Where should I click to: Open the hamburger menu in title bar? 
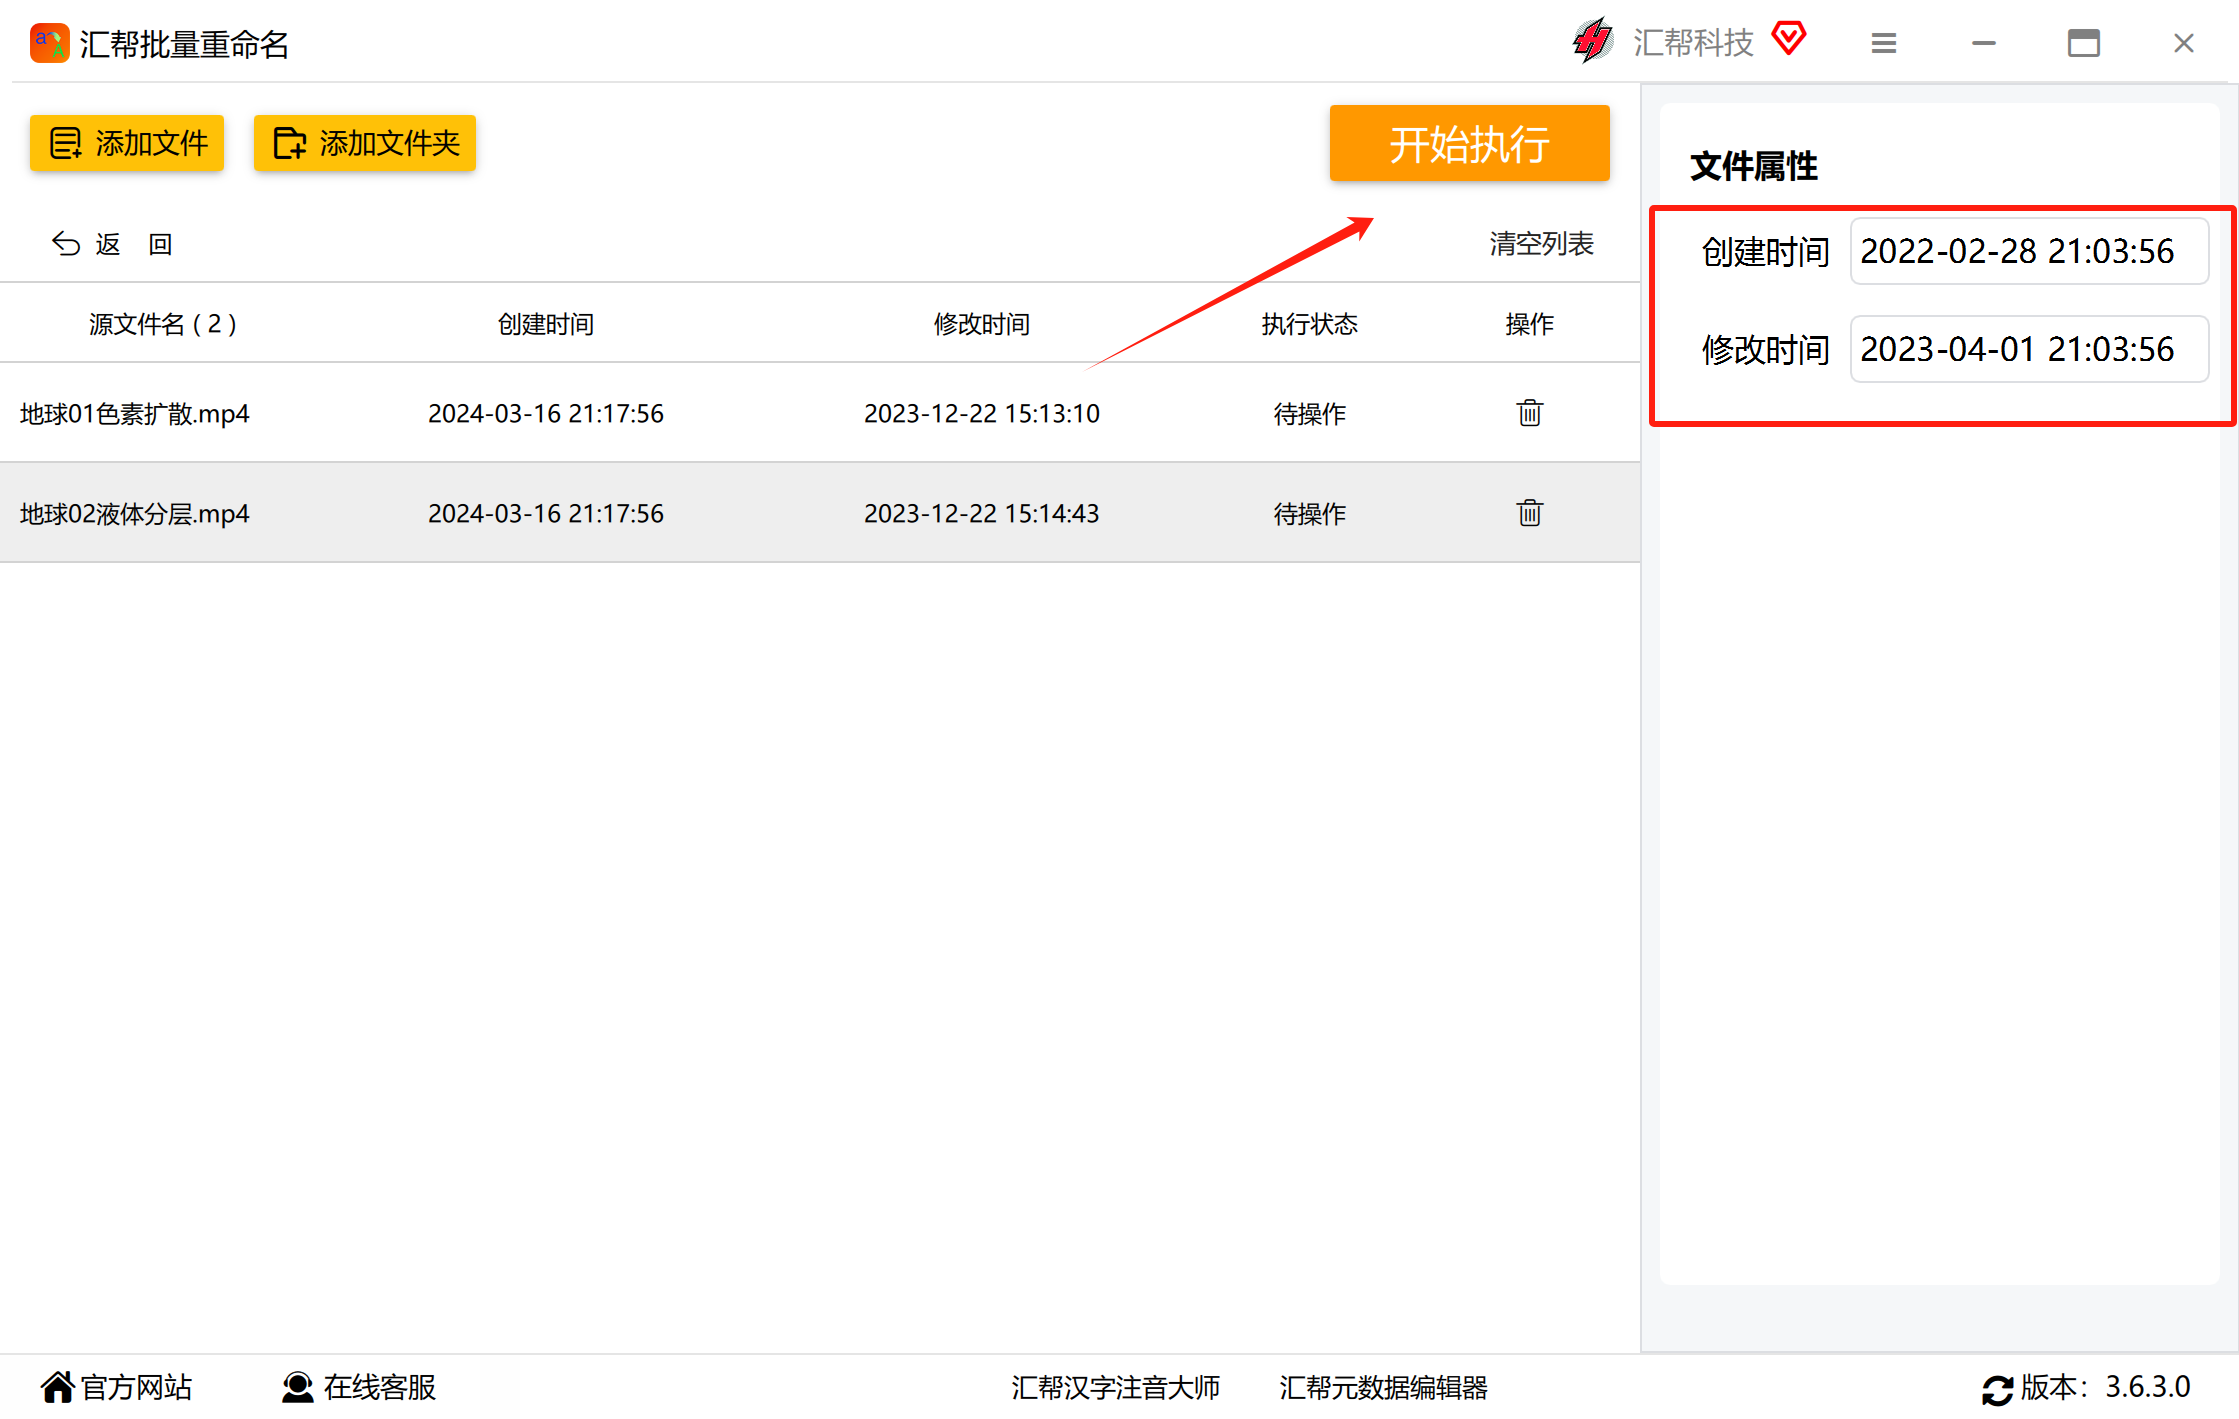(x=1884, y=43)
